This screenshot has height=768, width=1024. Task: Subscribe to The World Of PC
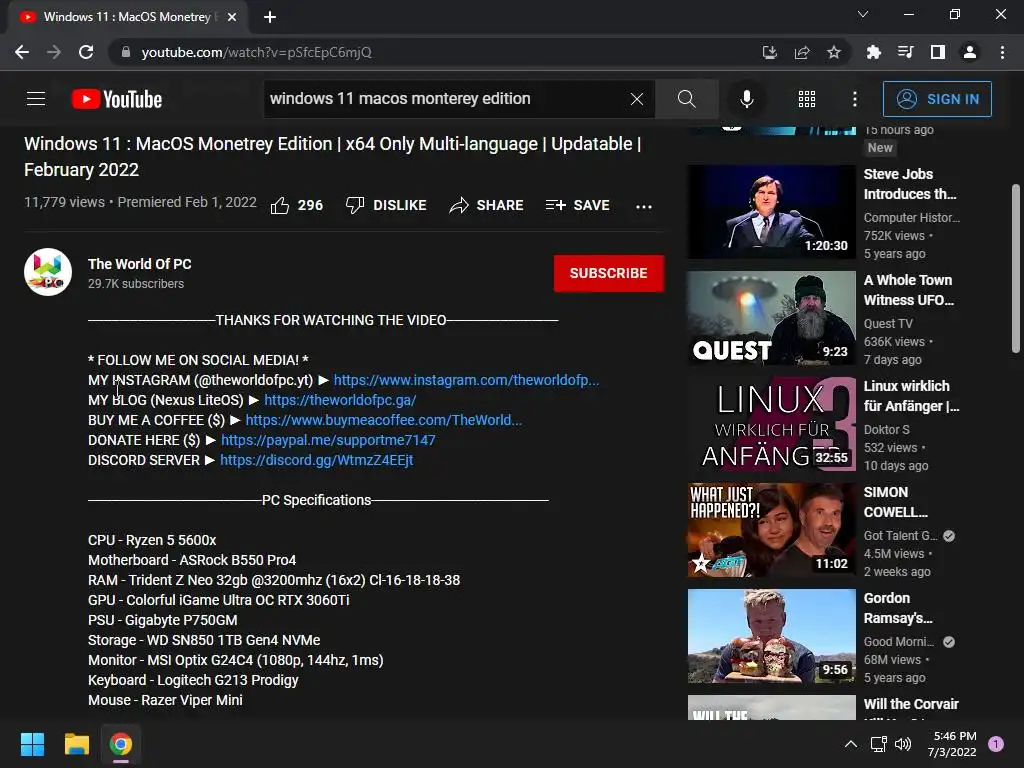(x=609, y=273)
